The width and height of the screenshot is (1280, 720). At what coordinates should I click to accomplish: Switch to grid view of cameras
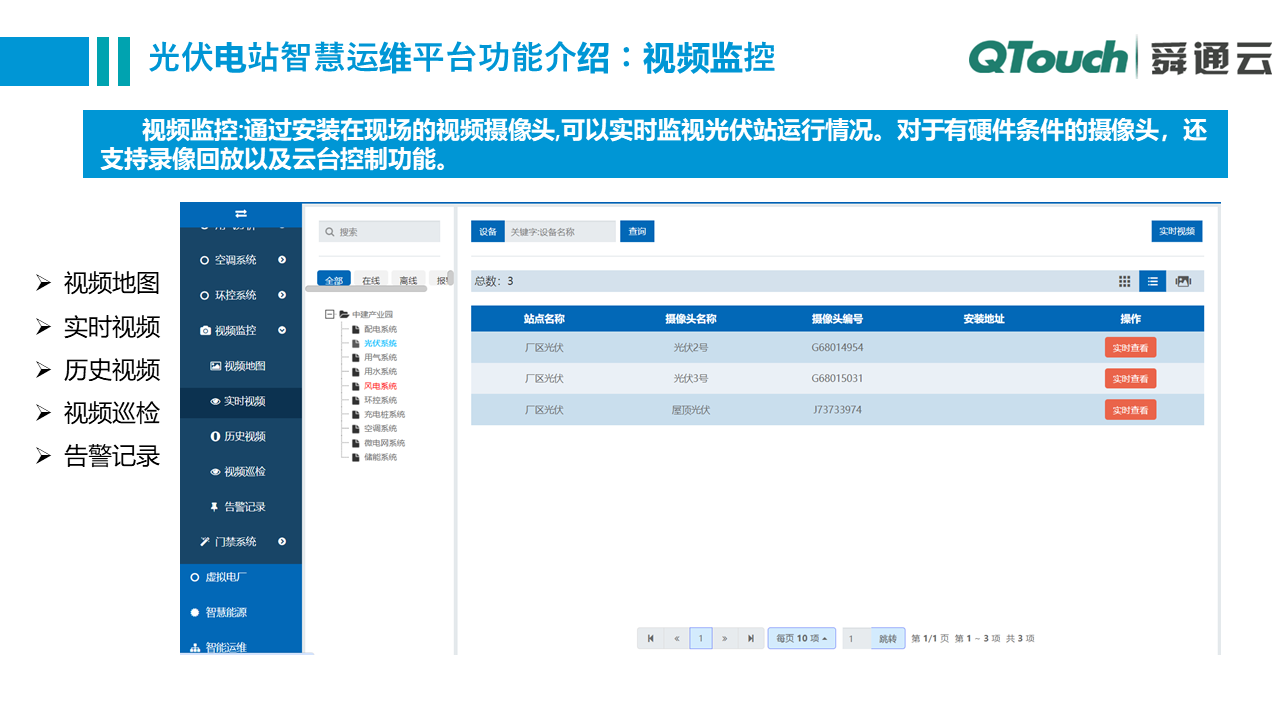pos(1124,281)
